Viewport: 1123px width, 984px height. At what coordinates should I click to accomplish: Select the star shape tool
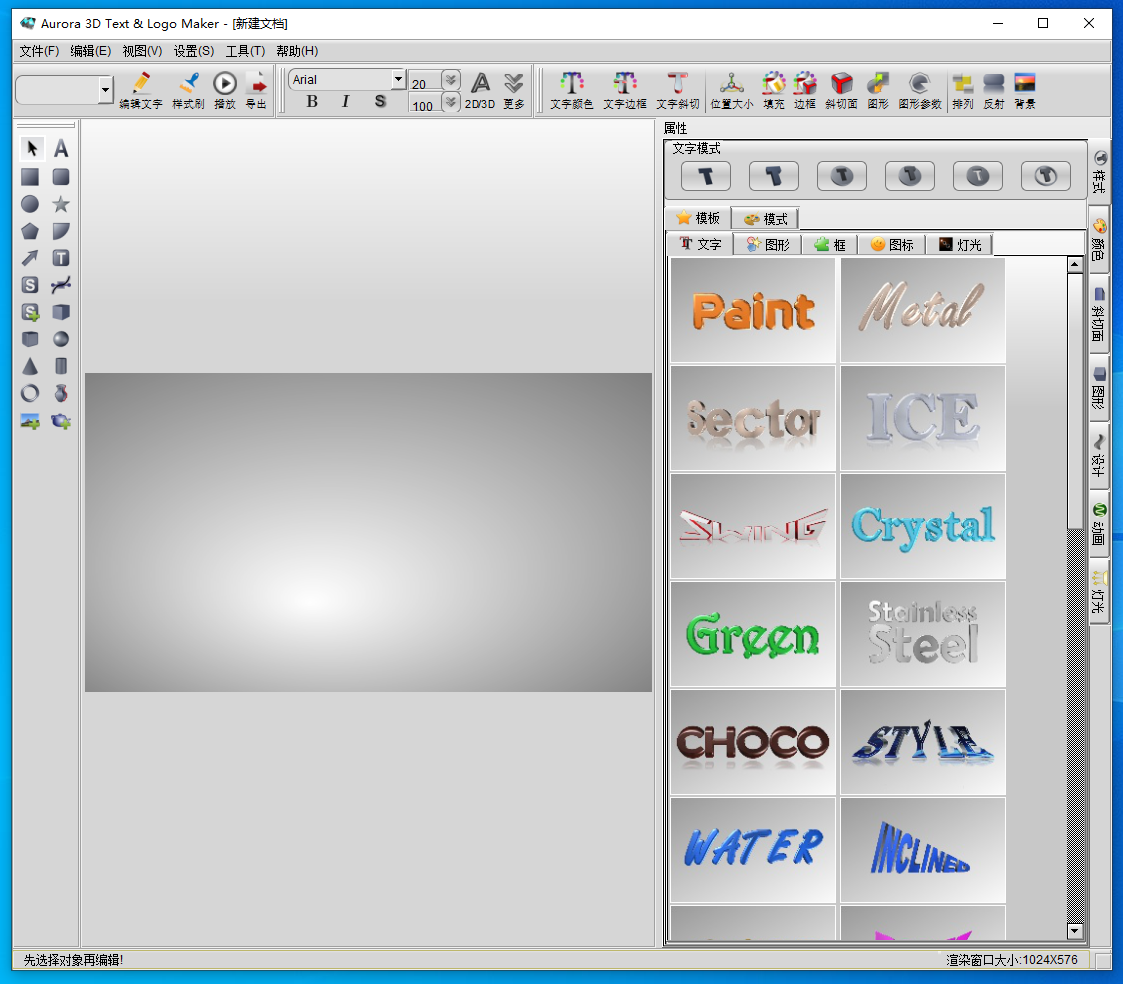click(x=61, y=204)
